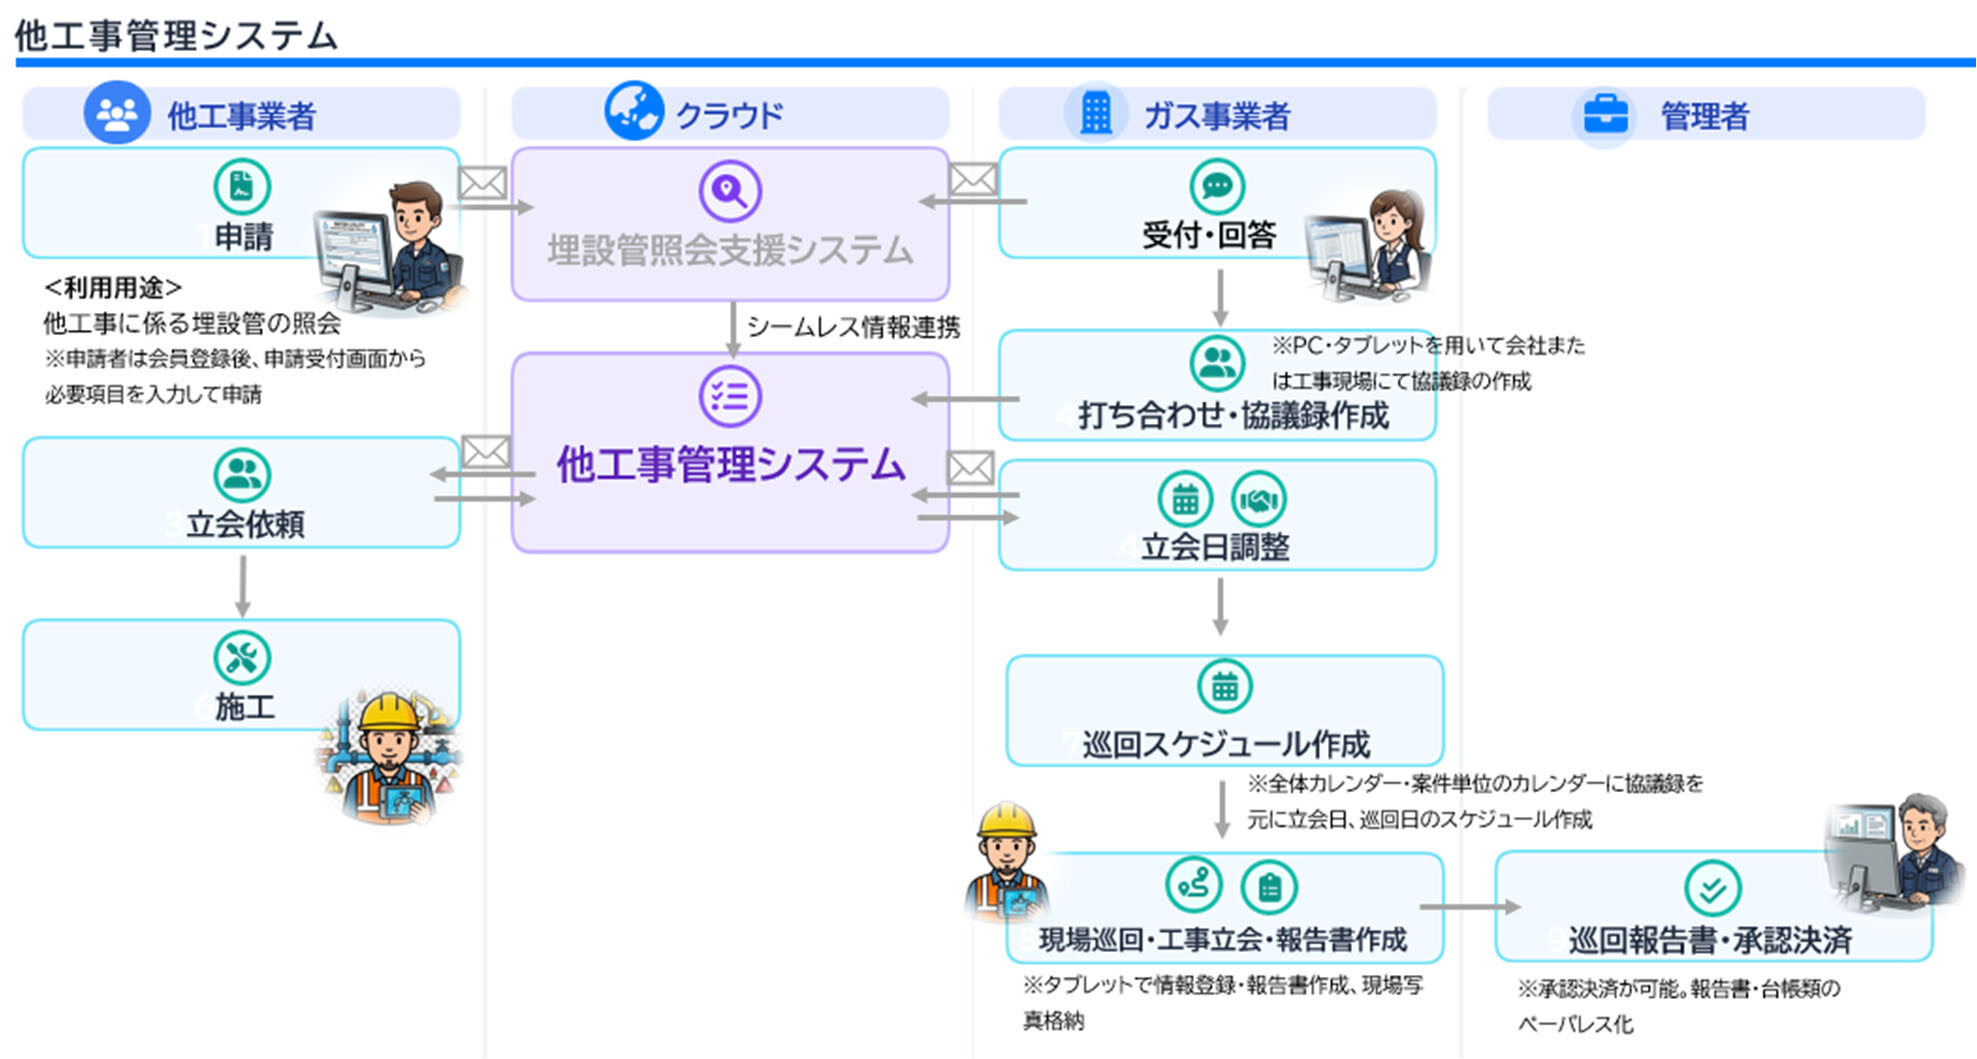Click the シームレス情報連携 caption

853,327
